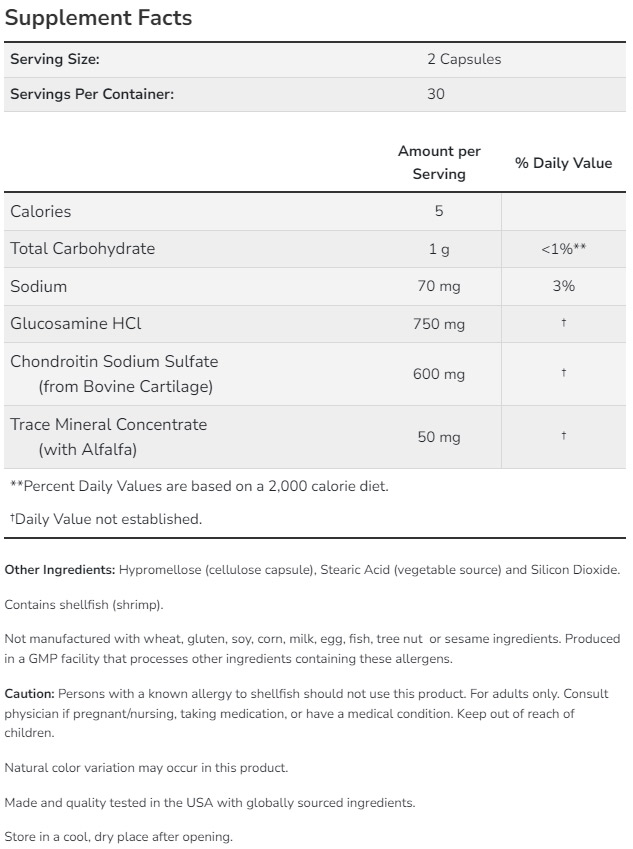Click the Servings Per Container label
Viewport: 633px width, 849px height.
point(92,94)
